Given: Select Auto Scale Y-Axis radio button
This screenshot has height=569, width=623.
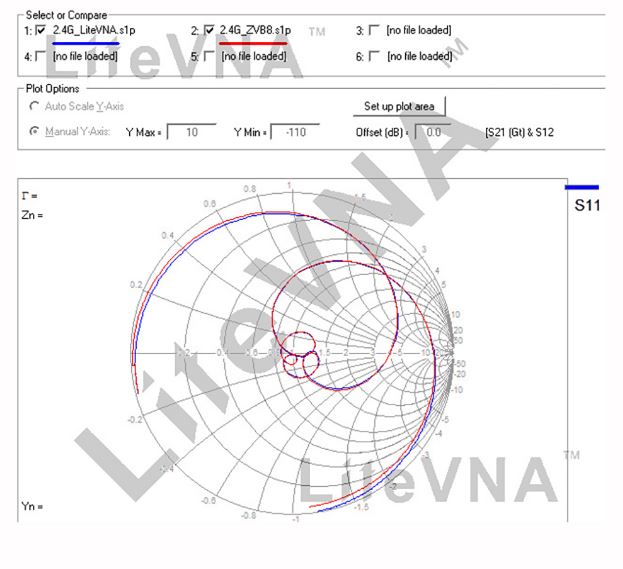Looking at the screenshot, I should (x=35, y=106).
